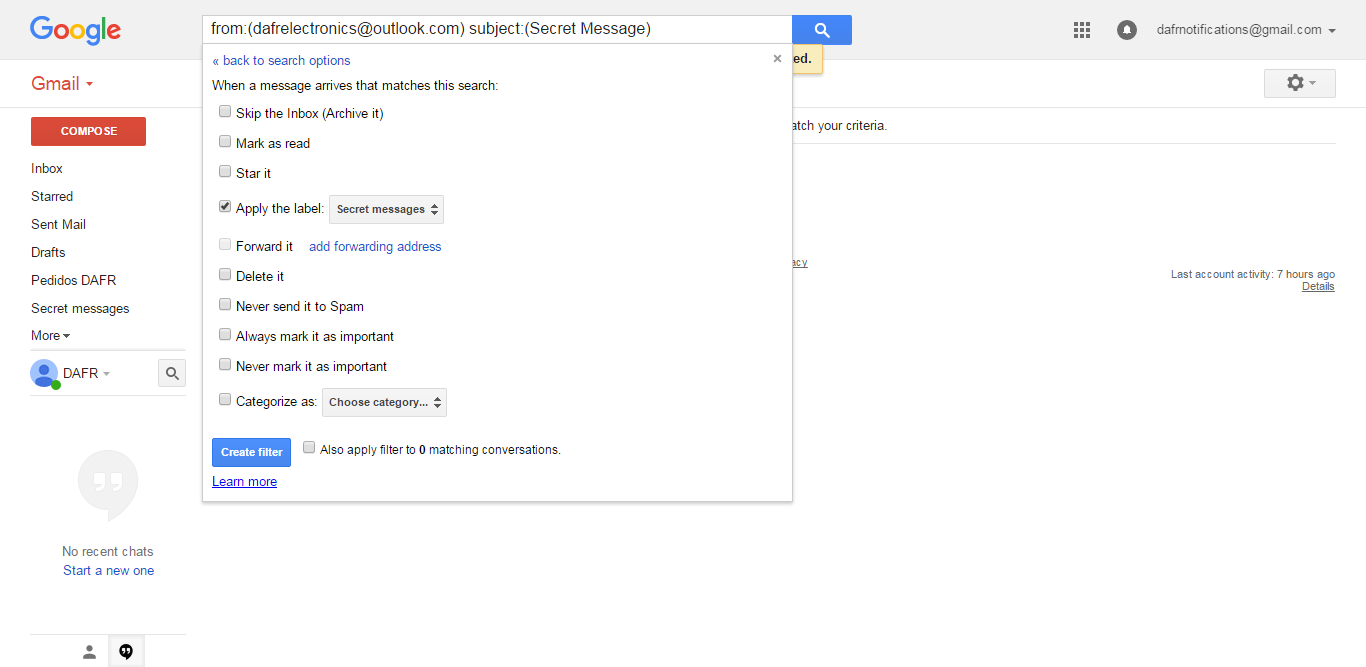Enable the Mark as read option

[225, 142]
